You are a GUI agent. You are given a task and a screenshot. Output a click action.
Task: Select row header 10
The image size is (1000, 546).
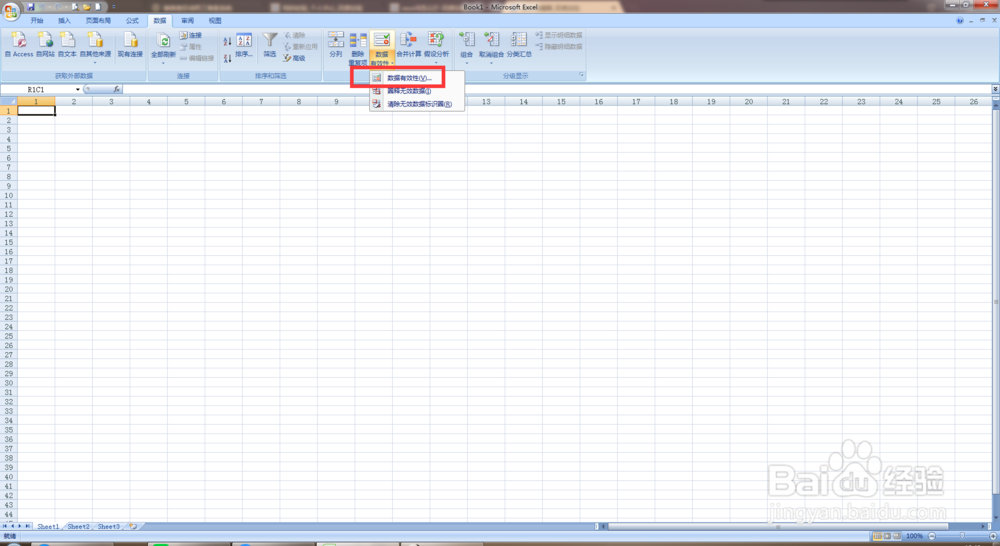[x=8, y=195]
